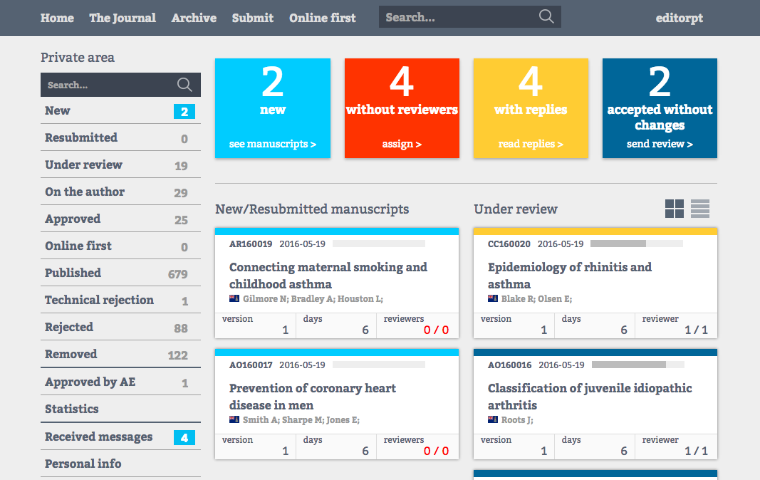Click 'see manuscripts >' on new tile
The image size is (760, 480).
coord(272,144)
